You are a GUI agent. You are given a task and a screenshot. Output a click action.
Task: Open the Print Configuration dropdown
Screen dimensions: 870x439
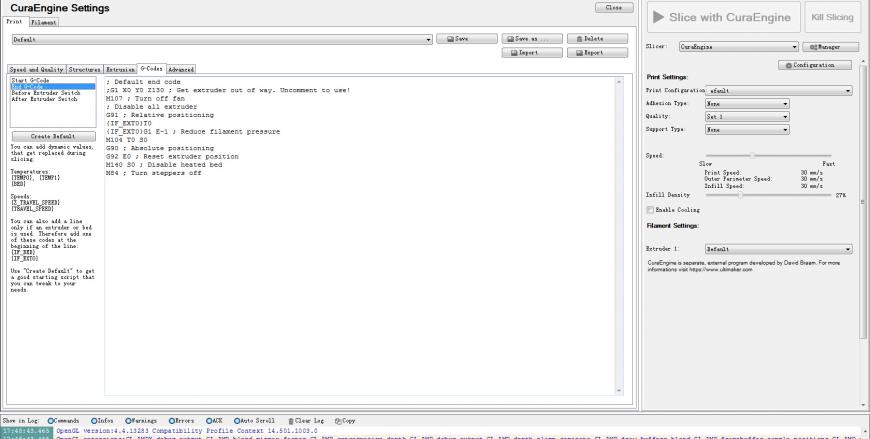pyautogui.click(x=779, y=90)
